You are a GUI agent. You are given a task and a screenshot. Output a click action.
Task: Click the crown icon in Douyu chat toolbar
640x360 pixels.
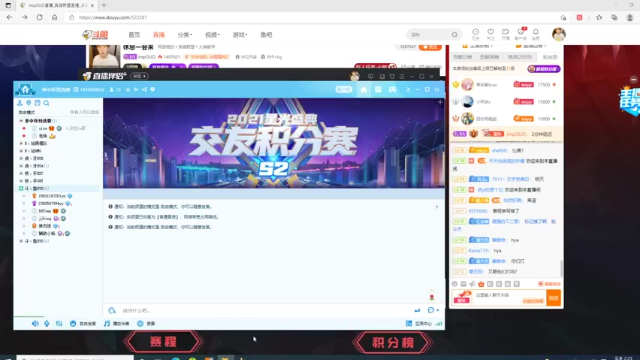pos(481,284)
